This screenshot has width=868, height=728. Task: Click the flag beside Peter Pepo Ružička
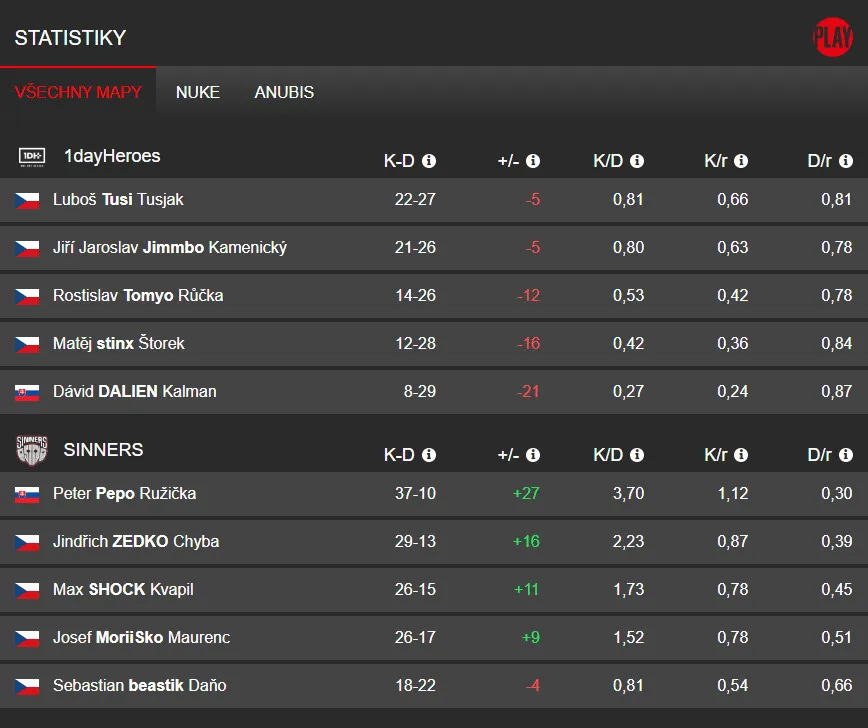[x=27, y=494]
